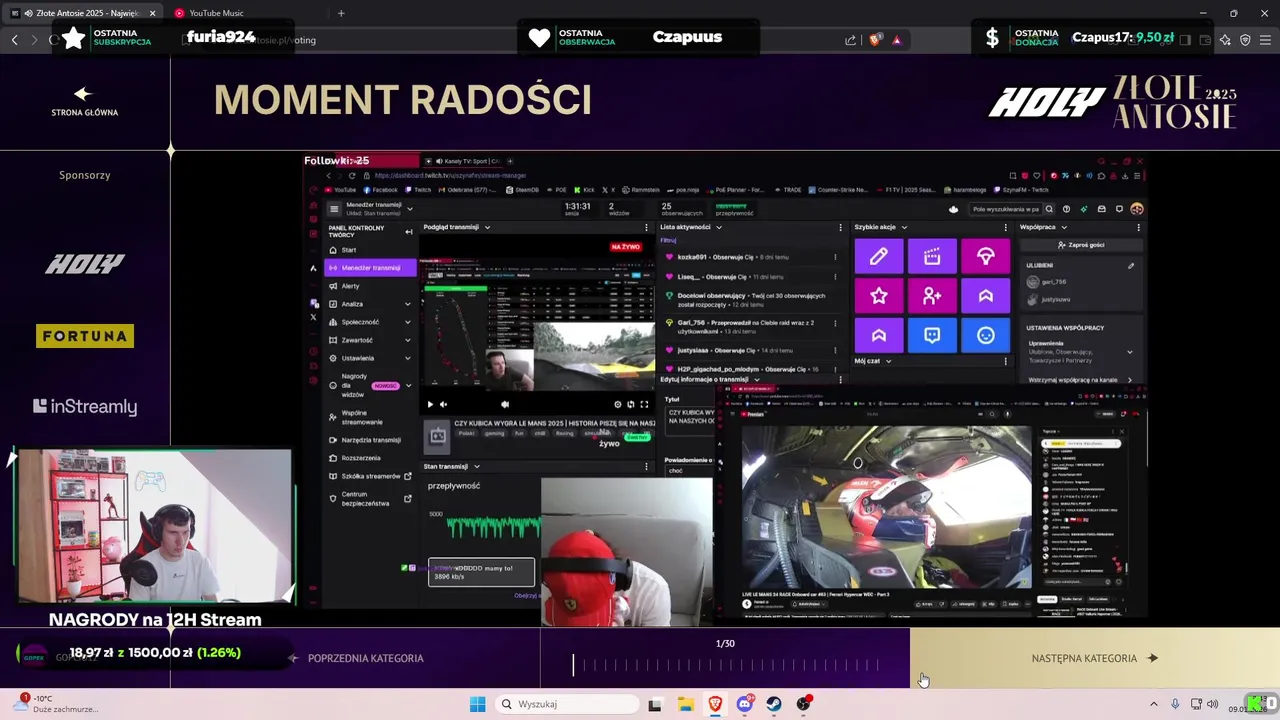The width and height of the screenshot is (1280, 720).
Task: Open Steam from taskbar
Action: pos(774,704)
